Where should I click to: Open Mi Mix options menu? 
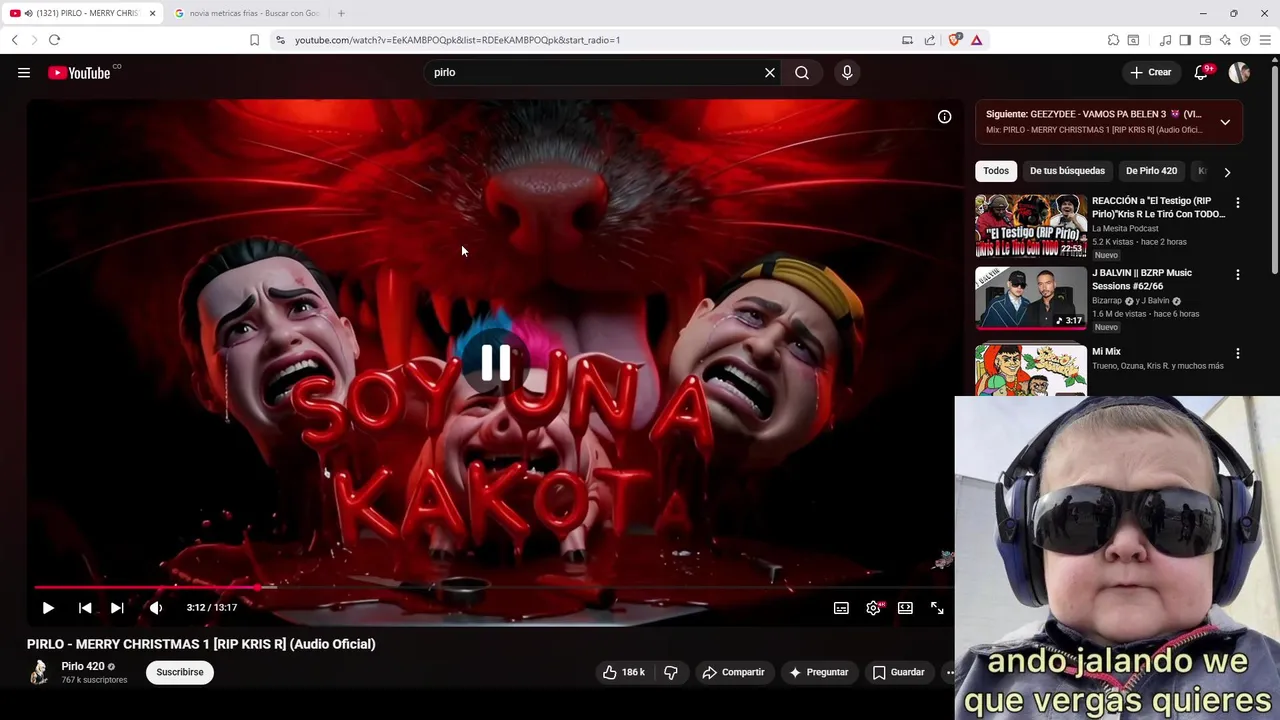[1238, 354]
